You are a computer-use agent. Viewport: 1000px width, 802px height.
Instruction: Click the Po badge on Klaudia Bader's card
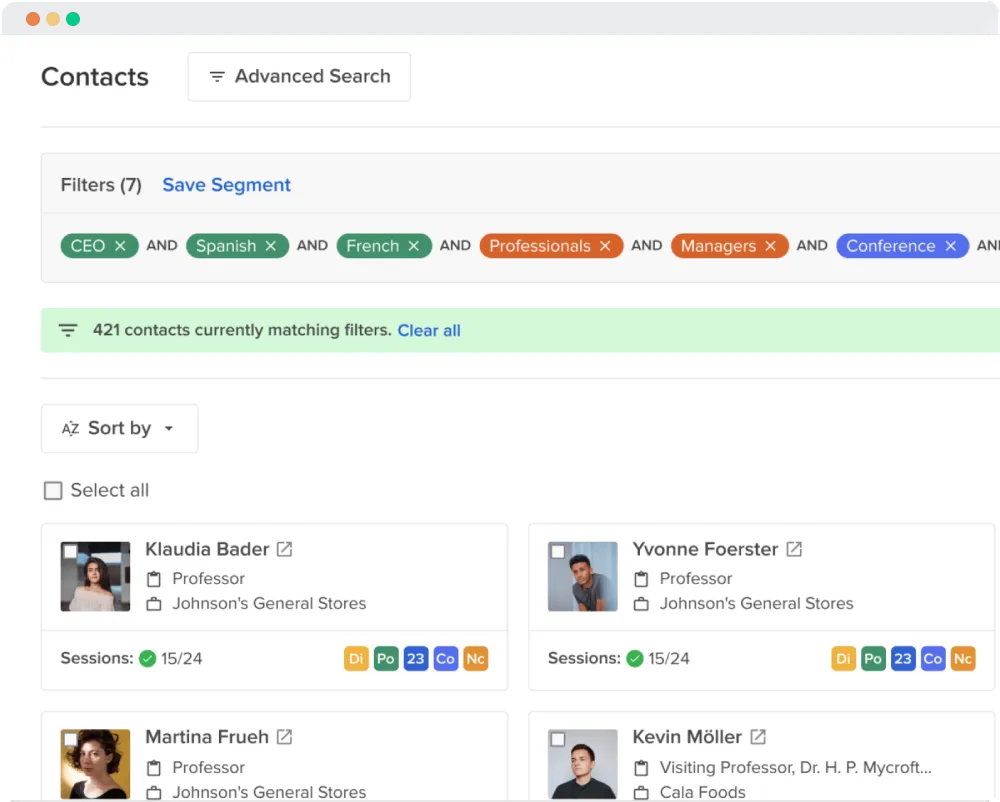[x=386, y=659]
